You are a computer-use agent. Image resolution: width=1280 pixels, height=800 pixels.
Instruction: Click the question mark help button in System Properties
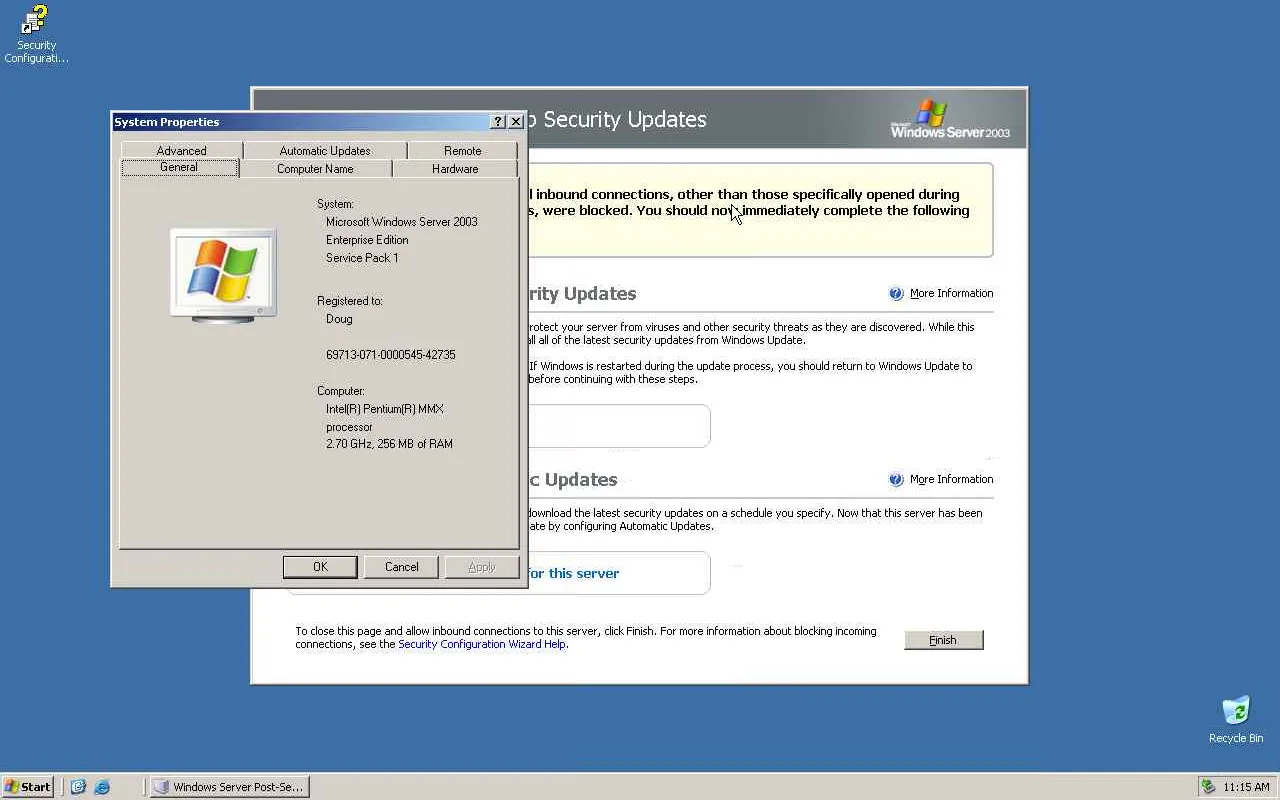(x=498, y=122)
